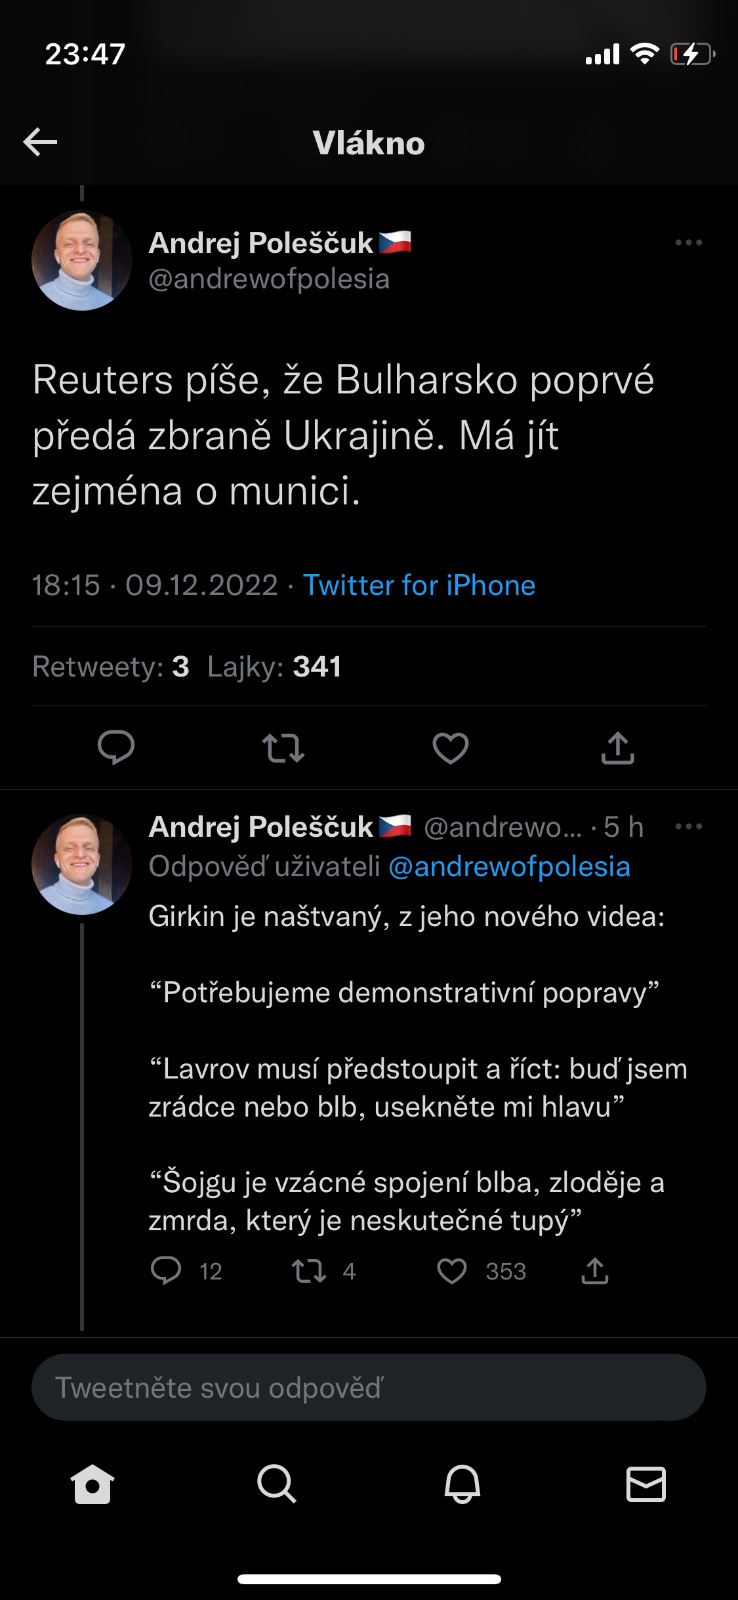
Task: Open more options for the main tweet
Action: pos(688,243)
